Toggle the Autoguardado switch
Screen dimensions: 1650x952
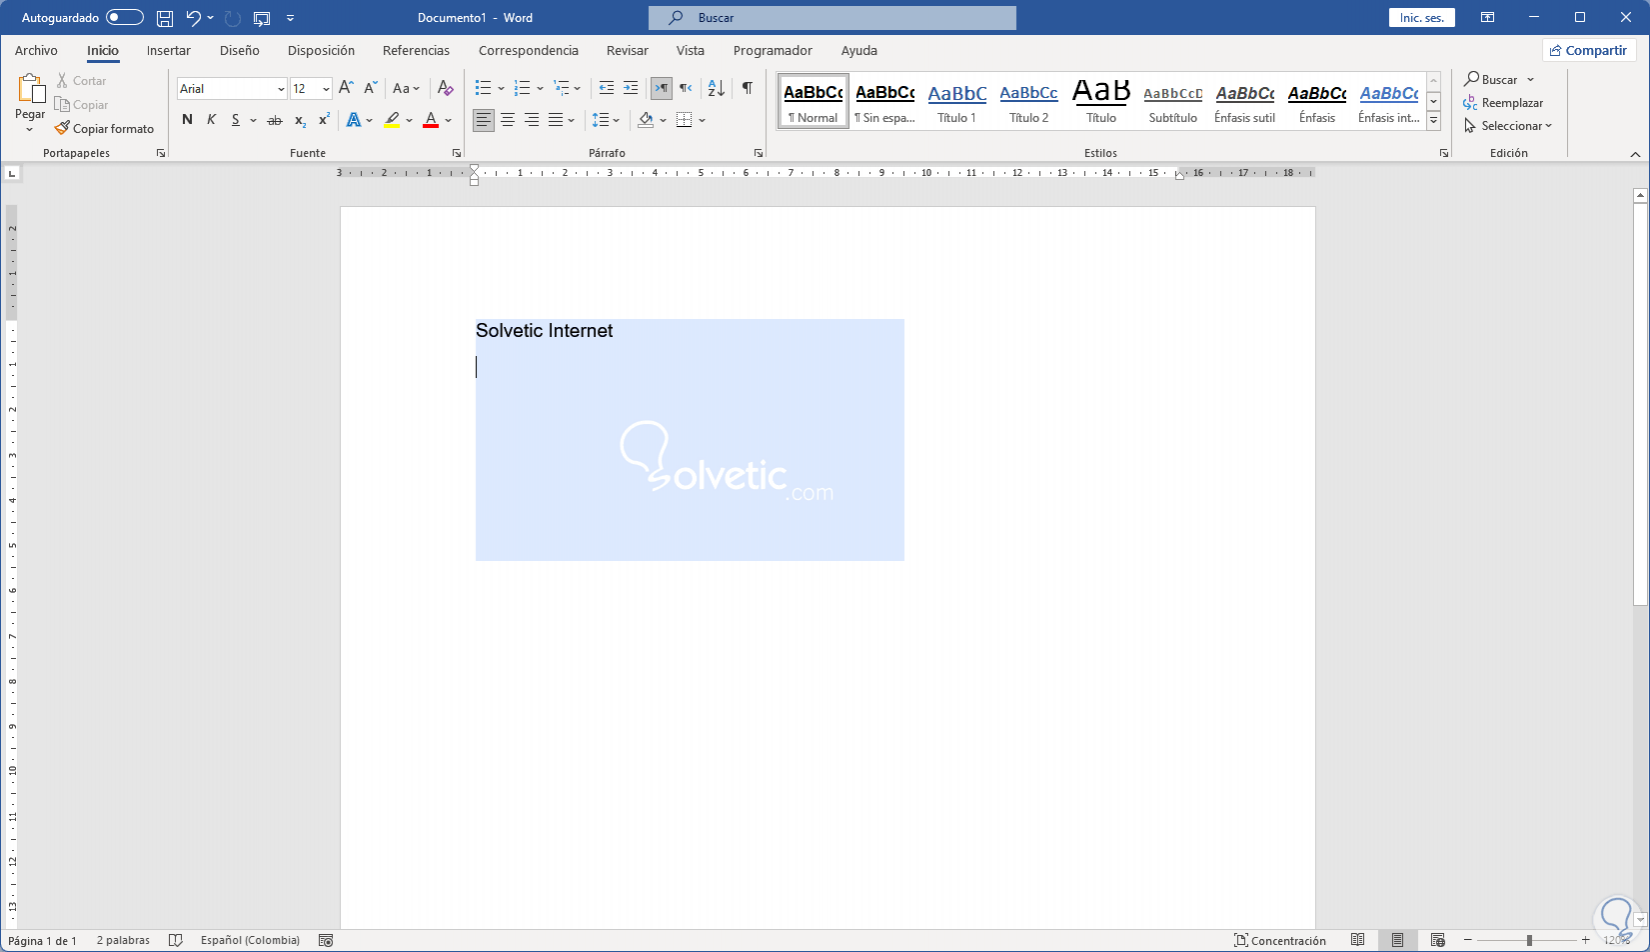(125, 18)
